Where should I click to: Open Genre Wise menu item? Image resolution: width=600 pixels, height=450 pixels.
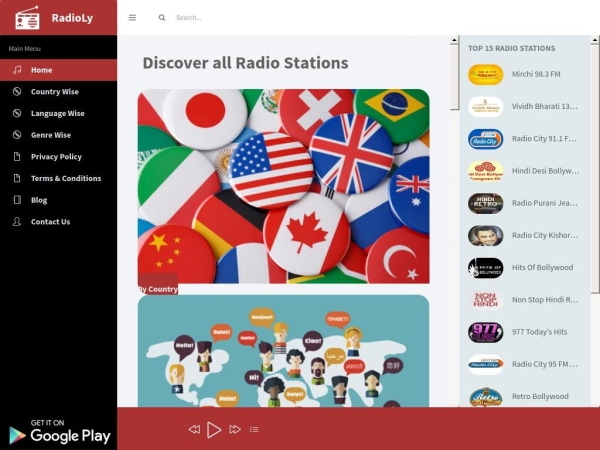coord(59,135)
